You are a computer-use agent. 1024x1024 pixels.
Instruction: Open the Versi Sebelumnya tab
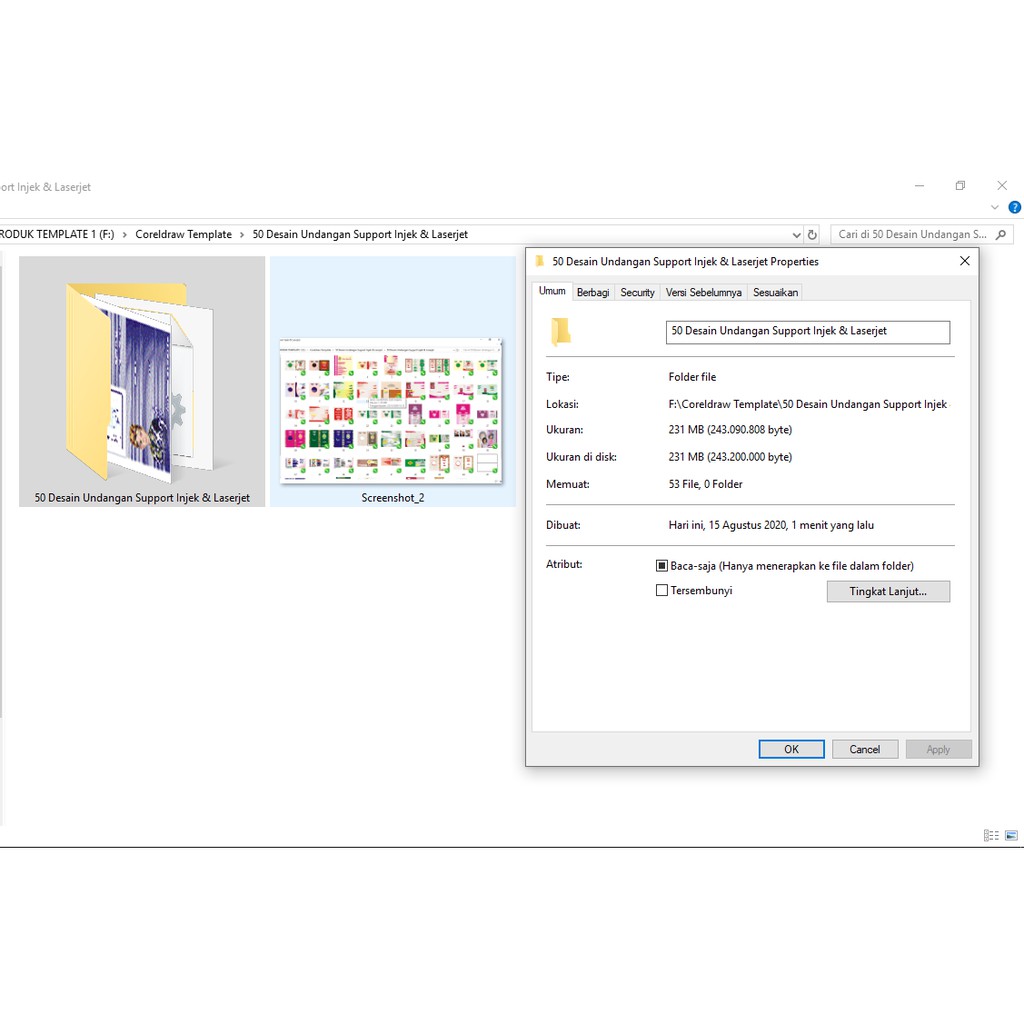click(x=704, y=293)
